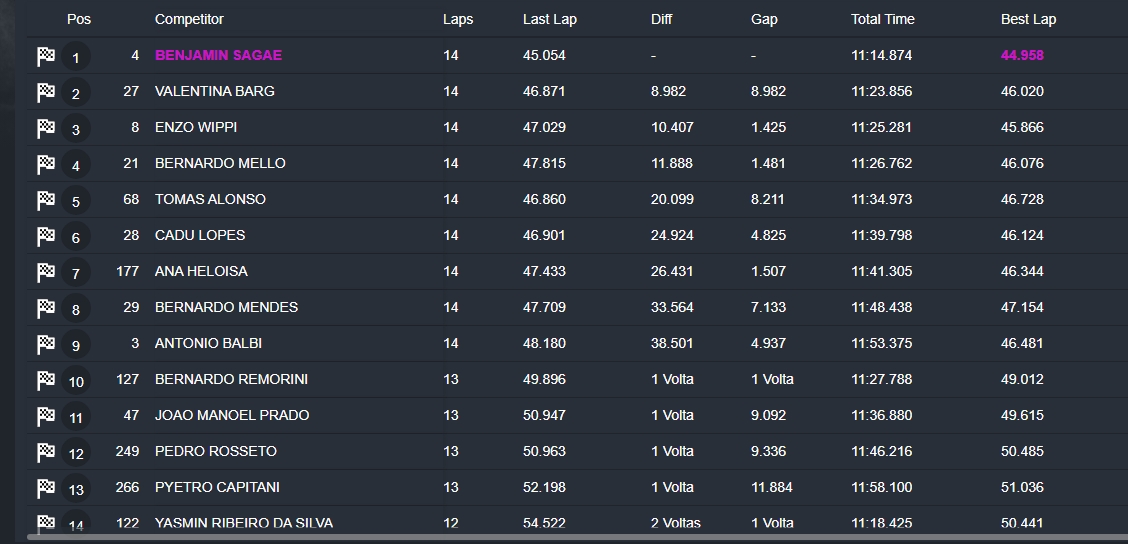Click the Competitor column header
Viewport: 1128px width, 544px height.
coord(189,19)
